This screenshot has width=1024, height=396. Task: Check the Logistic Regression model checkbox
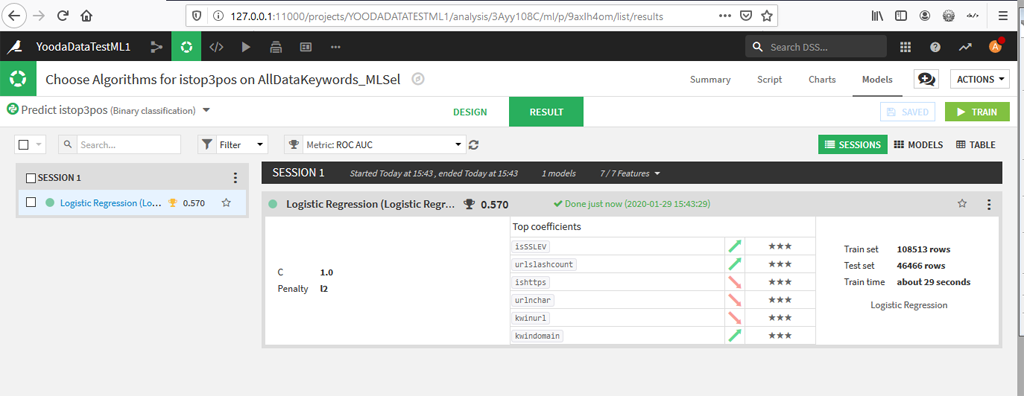[31, 203]
